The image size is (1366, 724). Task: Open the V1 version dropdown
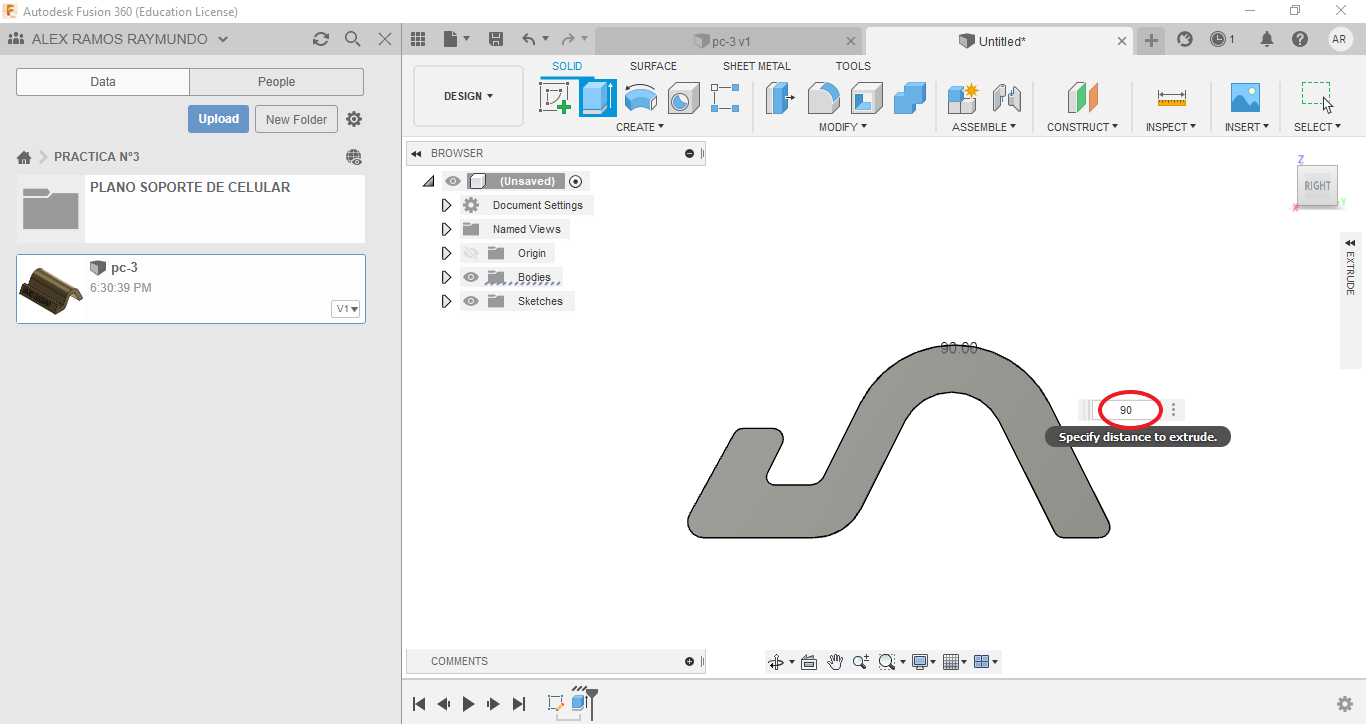tap(346, 309)
